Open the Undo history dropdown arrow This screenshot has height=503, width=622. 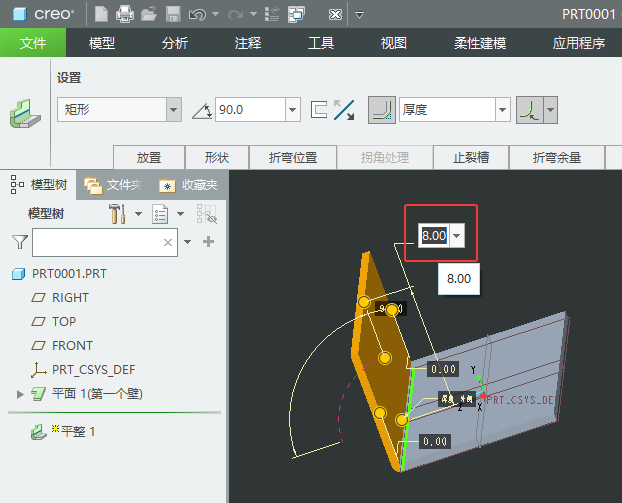point(215,14)
